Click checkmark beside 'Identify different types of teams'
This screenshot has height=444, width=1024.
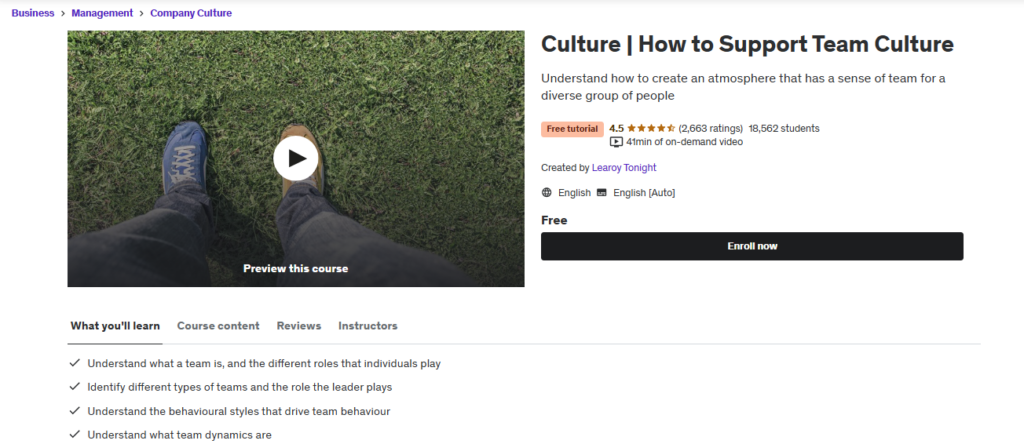pyautogui.click(x=75, y=387)
